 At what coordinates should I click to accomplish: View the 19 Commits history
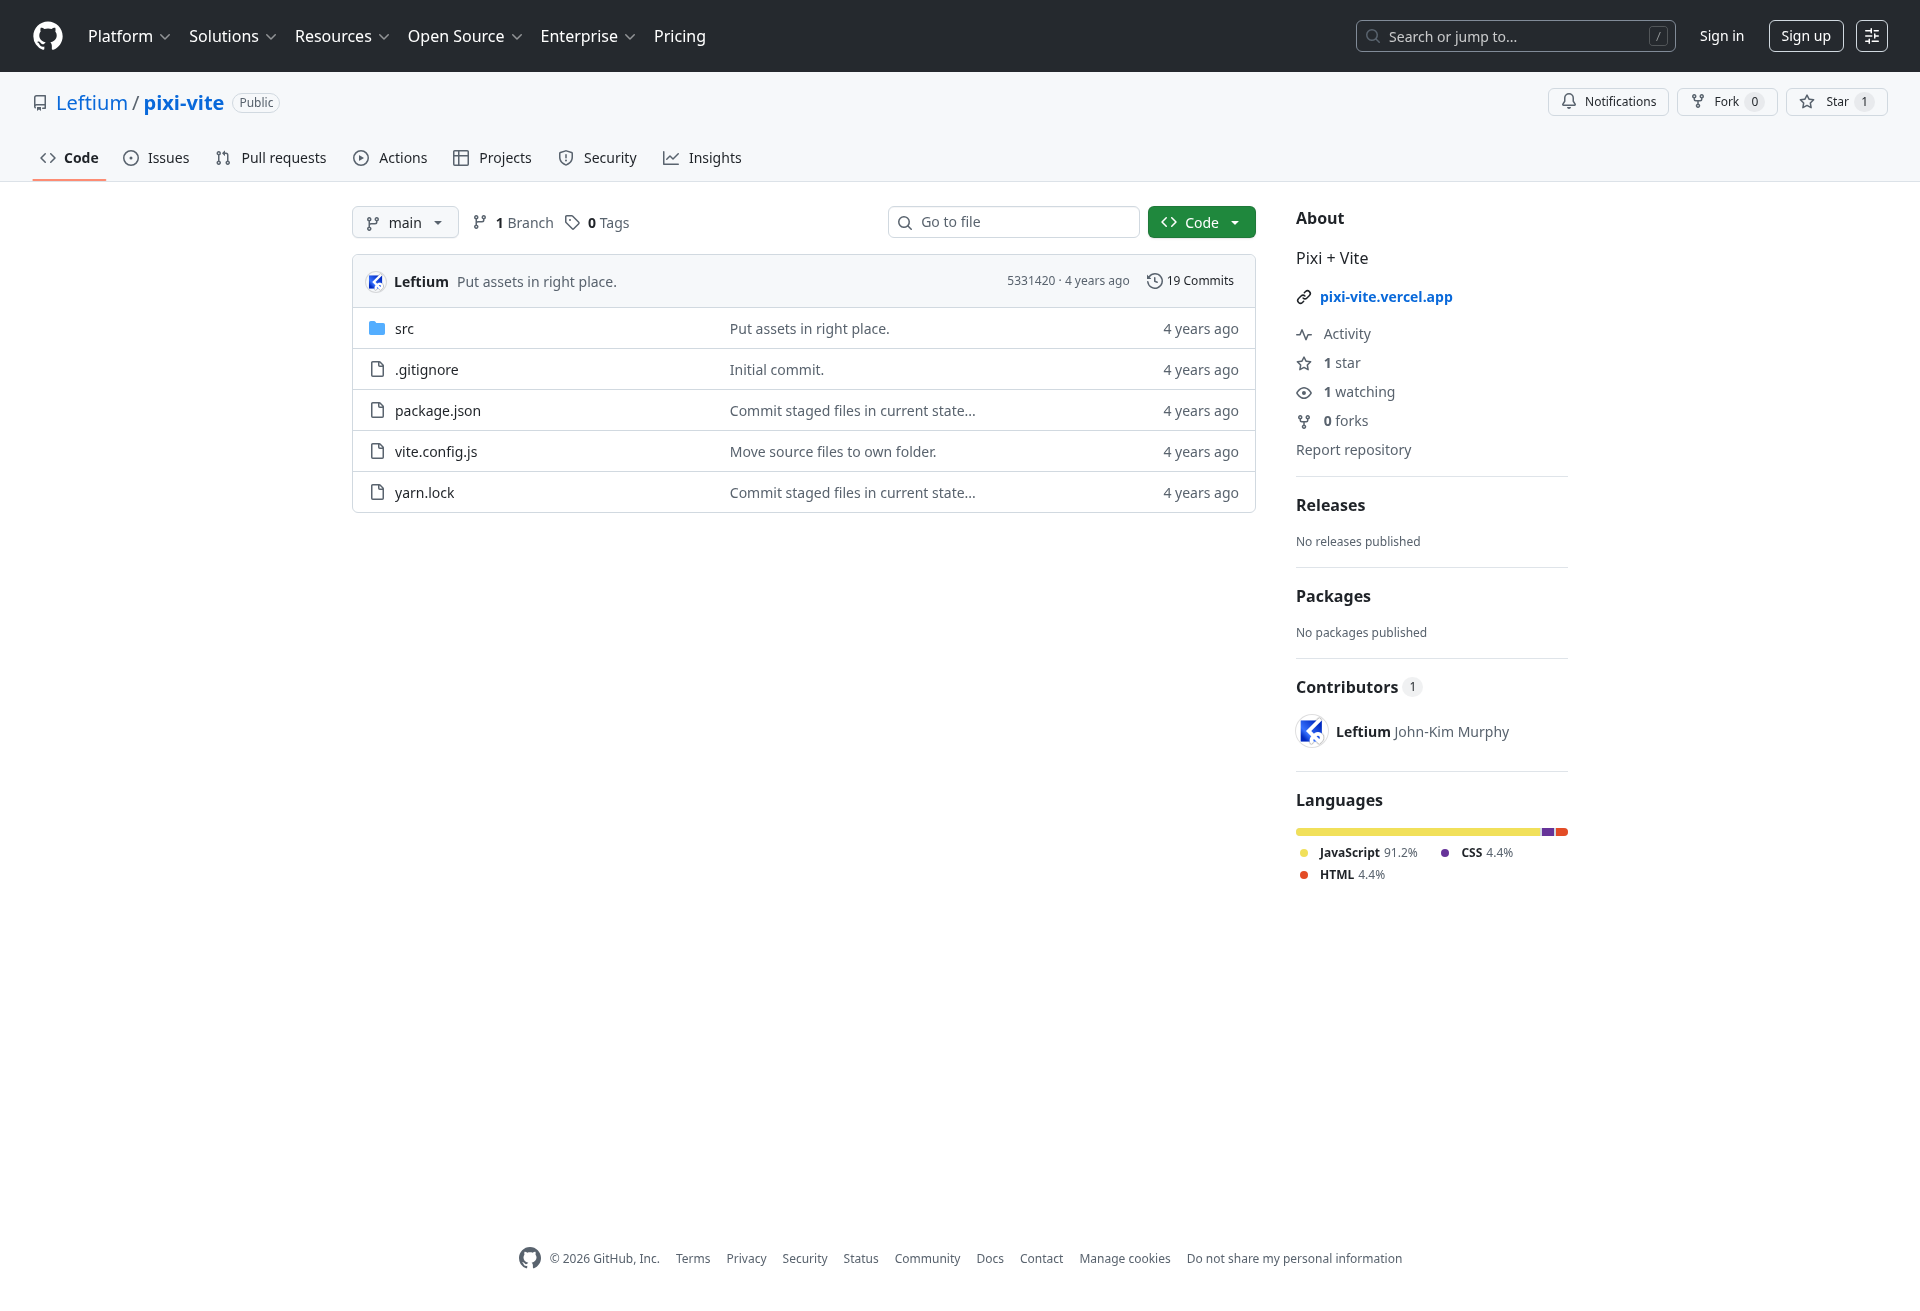[1190, 281]
